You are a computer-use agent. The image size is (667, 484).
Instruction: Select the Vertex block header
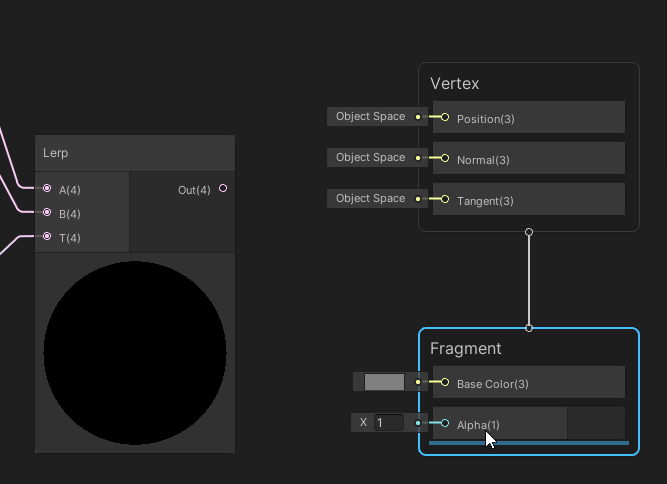coord(455,83)
